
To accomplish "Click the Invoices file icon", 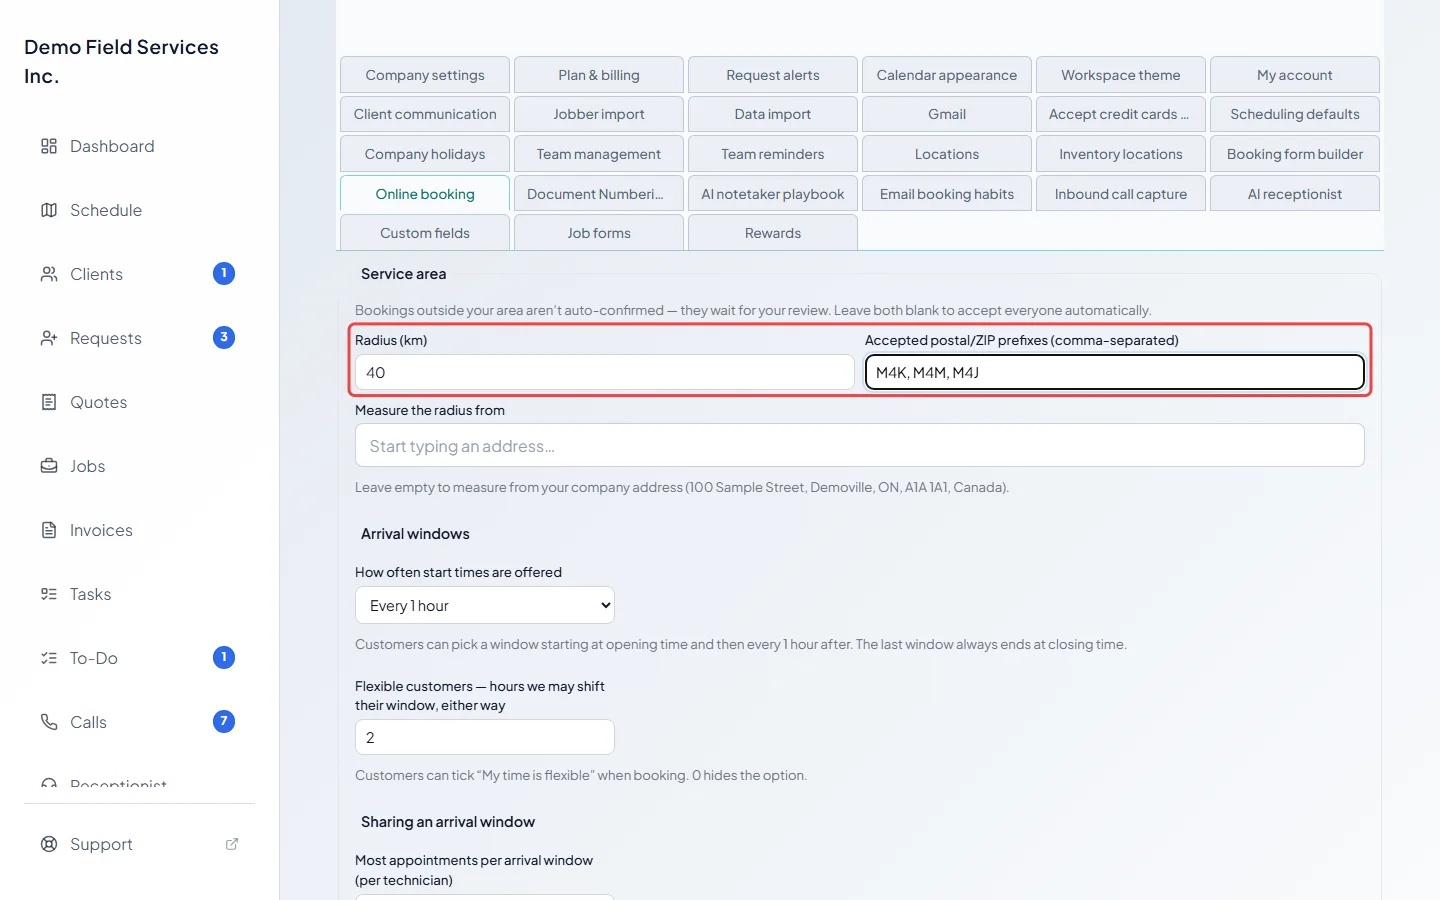I will click(49, 530).
